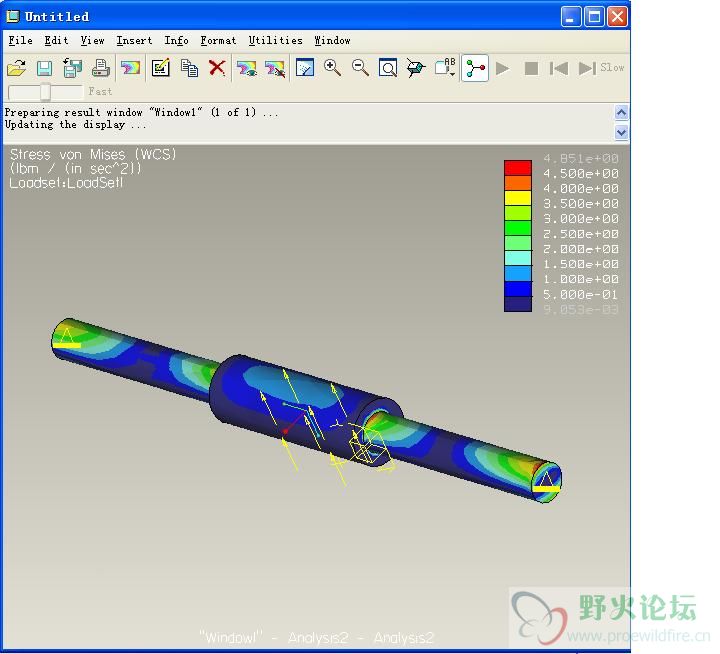Edit the selected result definition
This screenshot has width=720, height=654.
tap(161, 68)
